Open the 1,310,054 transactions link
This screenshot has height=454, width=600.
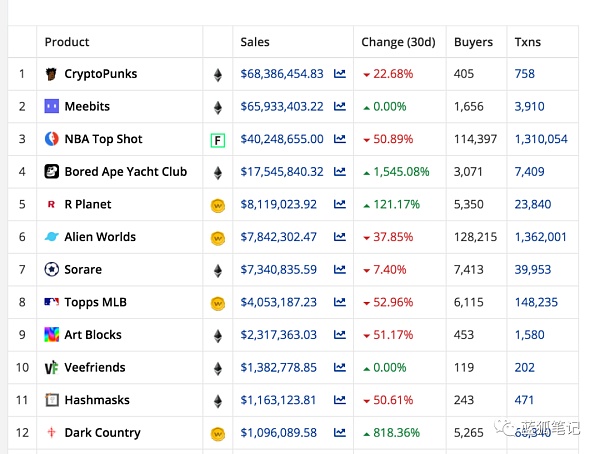point(540,139)
